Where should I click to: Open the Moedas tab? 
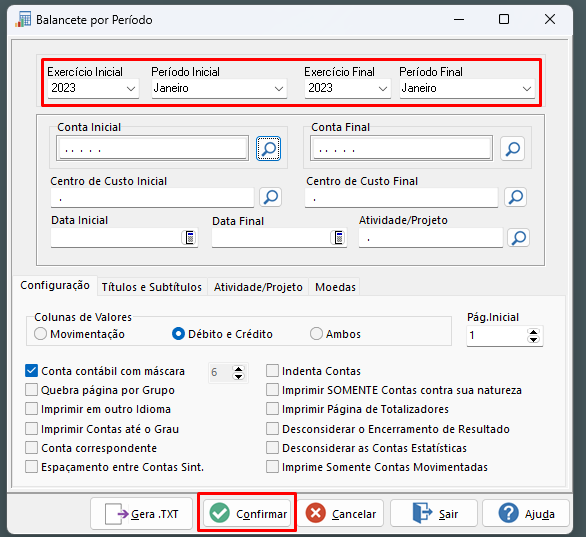tap(335, 287)
